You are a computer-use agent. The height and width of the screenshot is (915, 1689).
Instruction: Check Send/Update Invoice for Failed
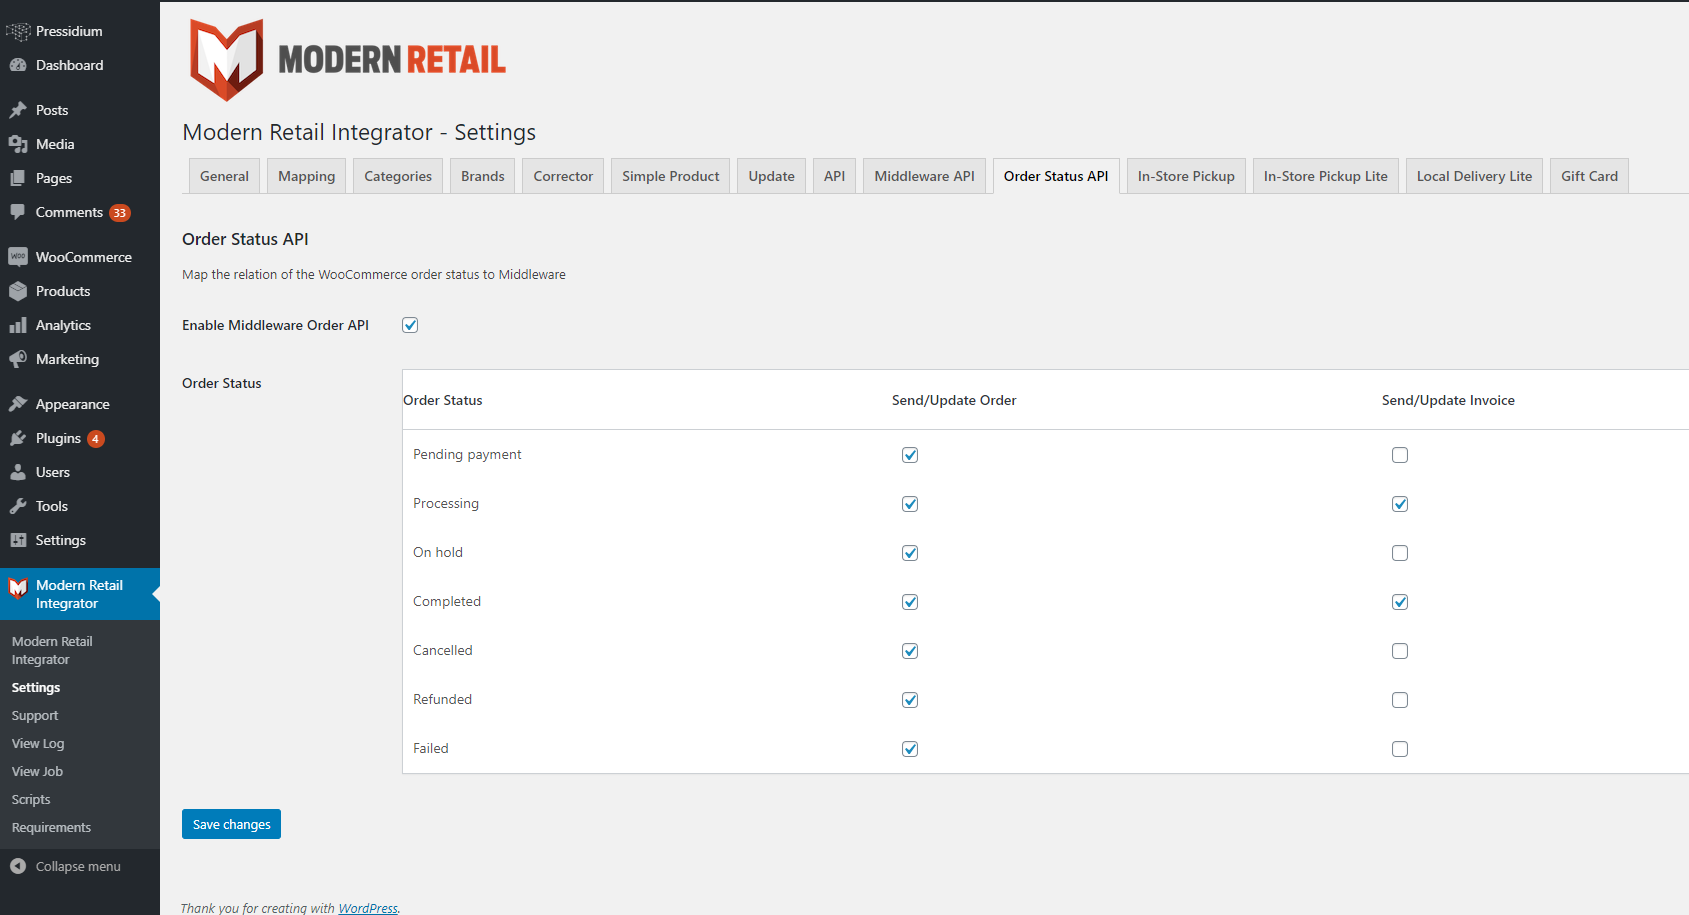coord(1400,749)
